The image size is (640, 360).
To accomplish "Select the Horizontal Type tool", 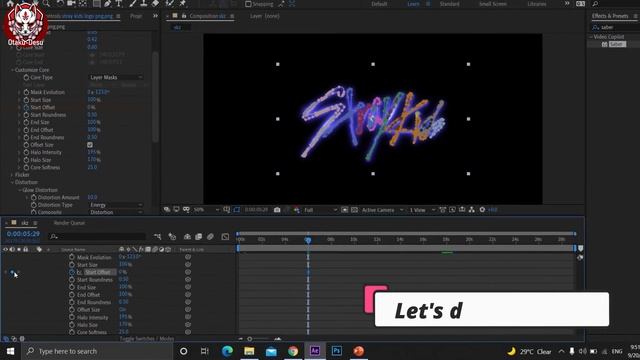I will click(x=119, y=4).
